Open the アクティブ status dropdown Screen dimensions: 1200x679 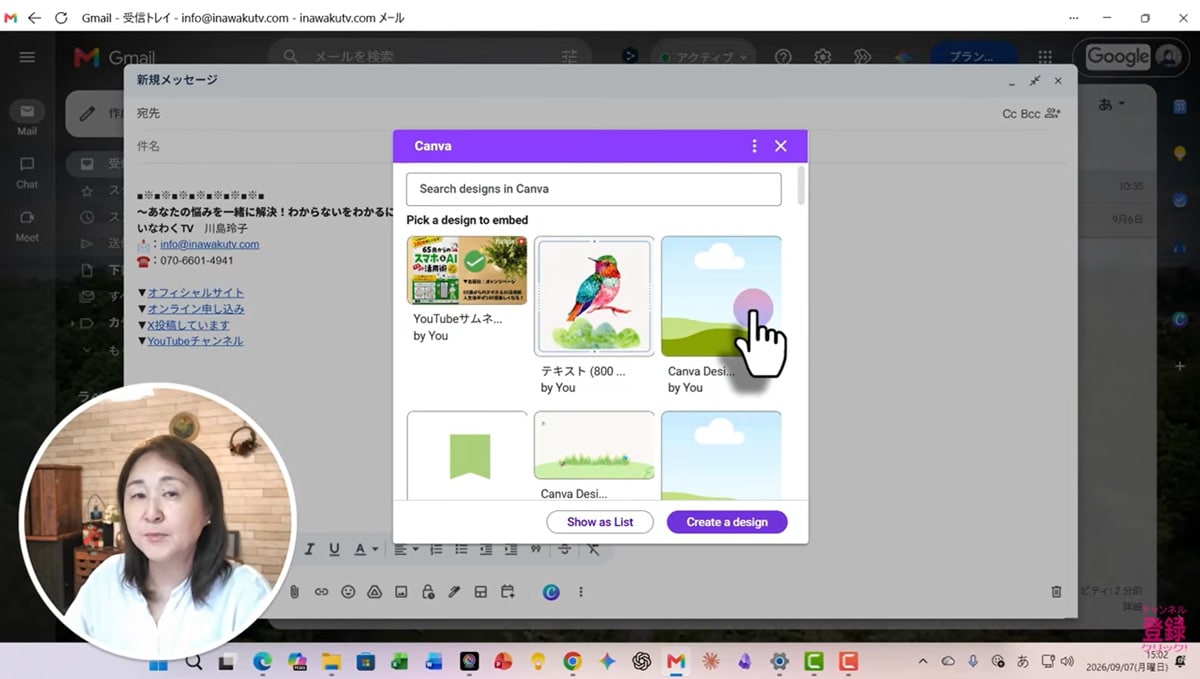[704, 57]
